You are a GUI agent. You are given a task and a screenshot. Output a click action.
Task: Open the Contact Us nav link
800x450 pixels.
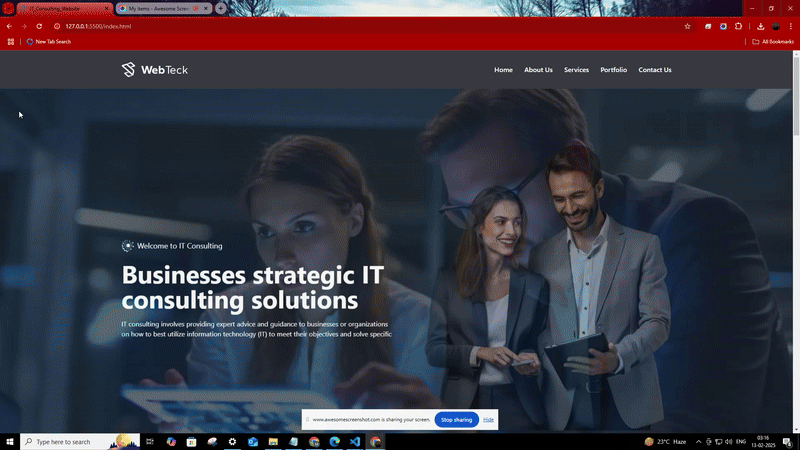655,70
